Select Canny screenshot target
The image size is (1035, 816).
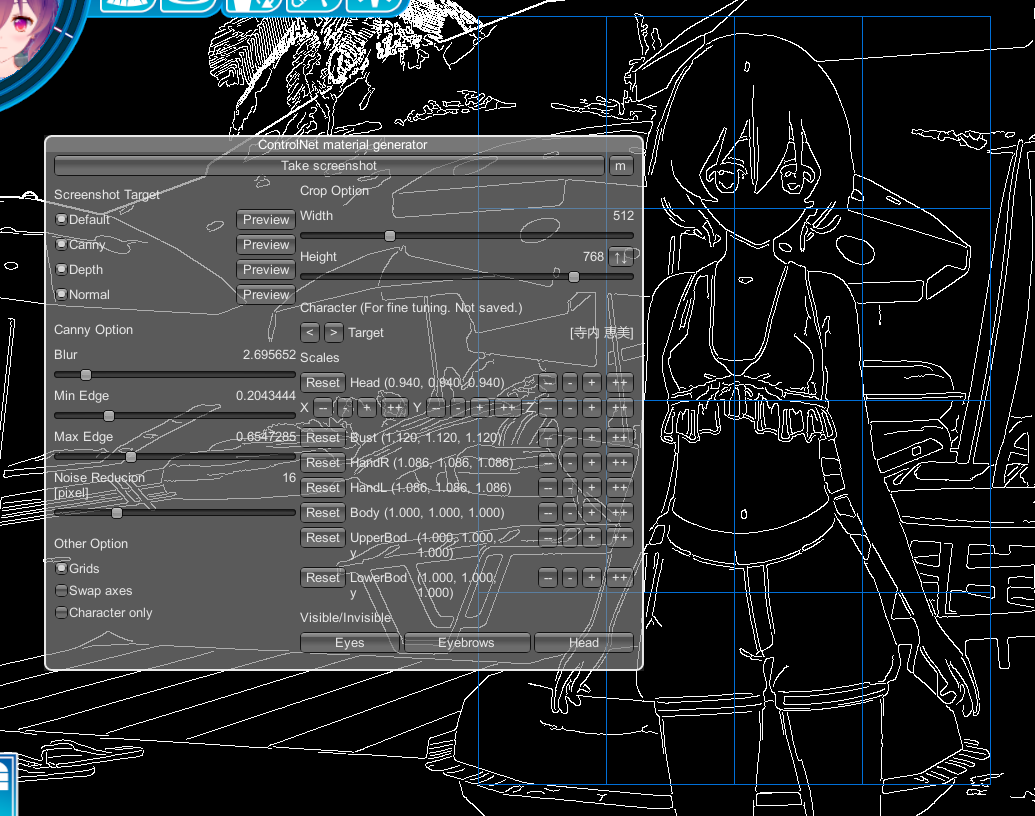click(61, 244)
